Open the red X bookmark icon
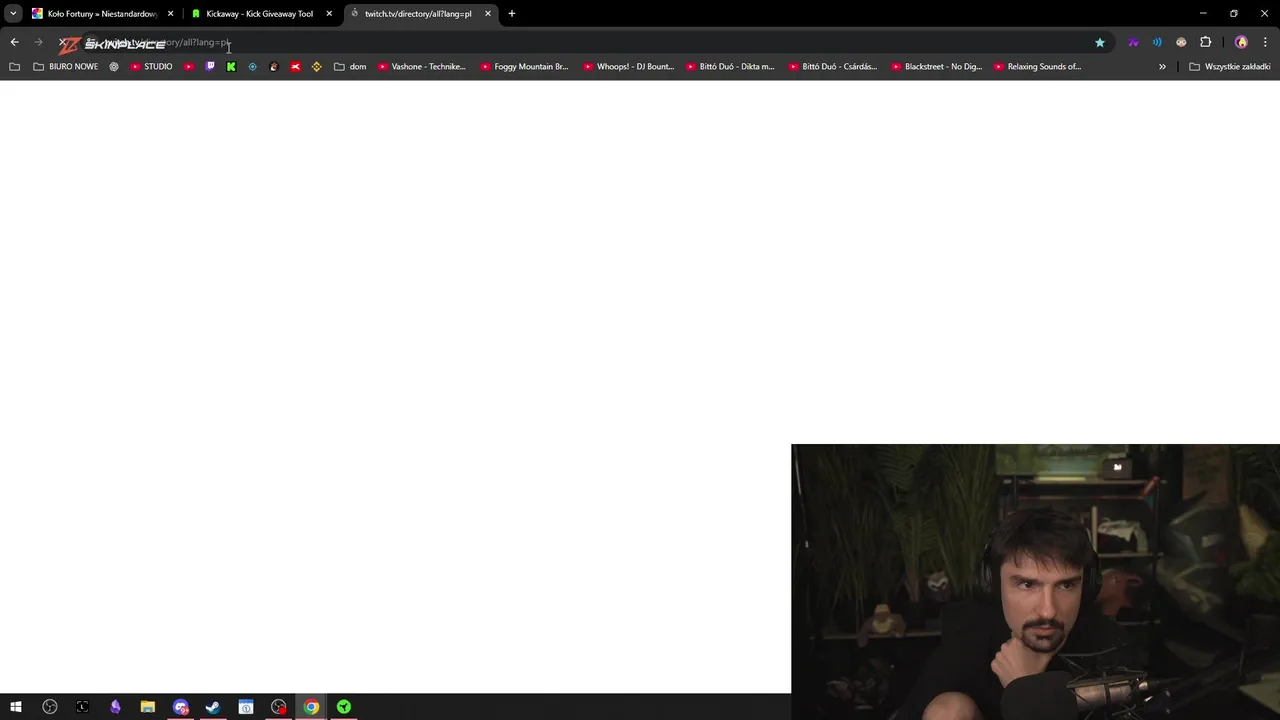The height and width of the screenshot is (720, 1280). coord(295,67)
